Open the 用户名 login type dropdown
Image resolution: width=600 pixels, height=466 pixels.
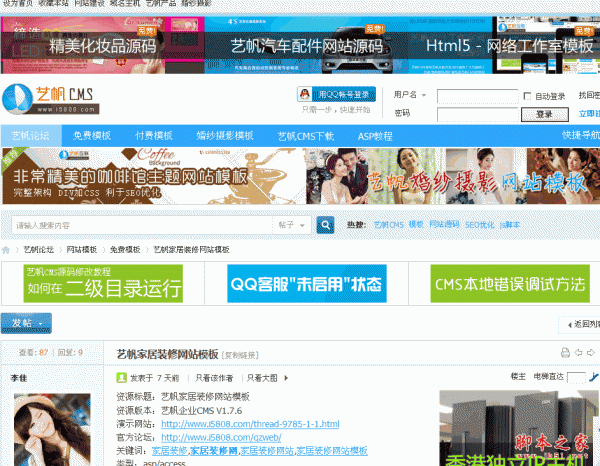coord(424,95)
